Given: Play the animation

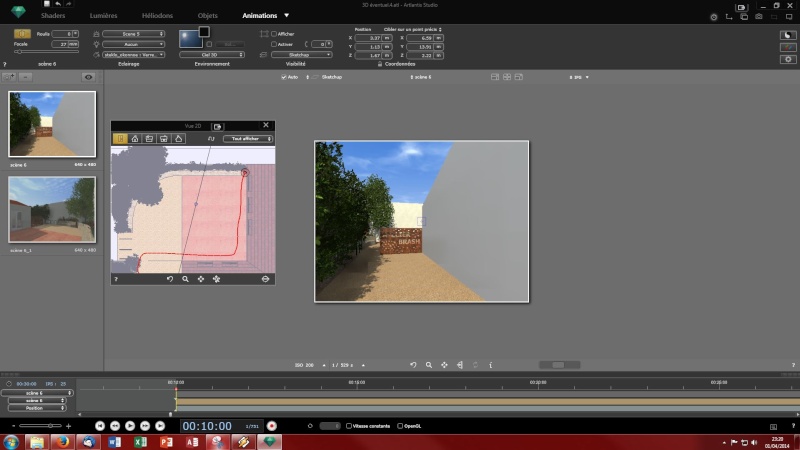Looking at the screenshot, I should [130, 426].
